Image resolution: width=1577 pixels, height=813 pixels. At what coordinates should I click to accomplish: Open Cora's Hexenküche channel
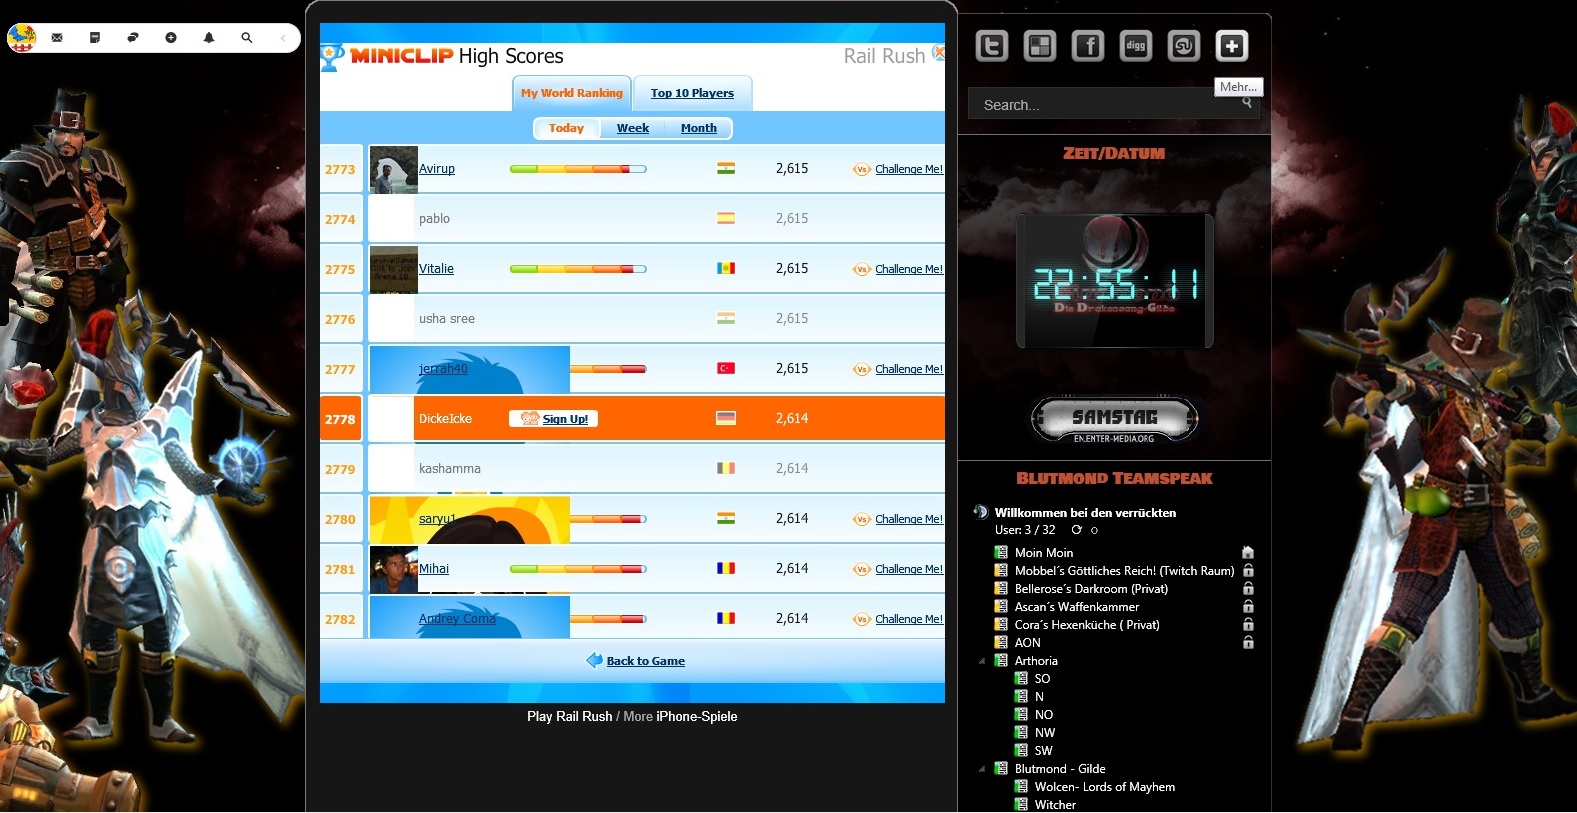1087,624
